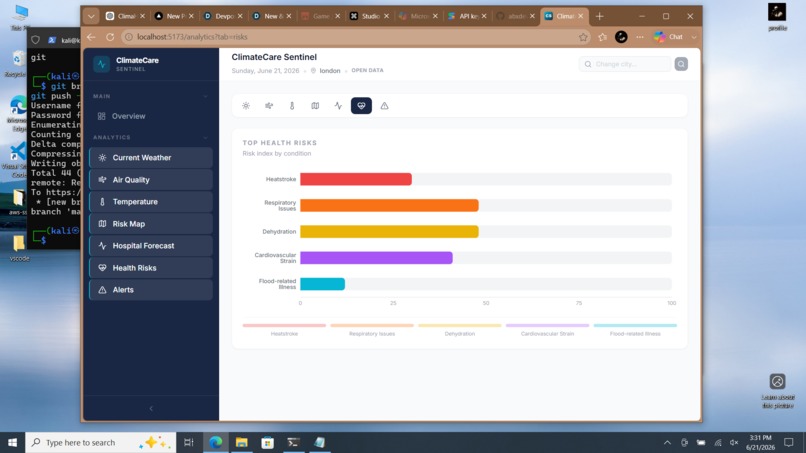Click the Flood-related Illness legend swatch
The height and width of the screenshot is (453, 806).
[635, 325]
